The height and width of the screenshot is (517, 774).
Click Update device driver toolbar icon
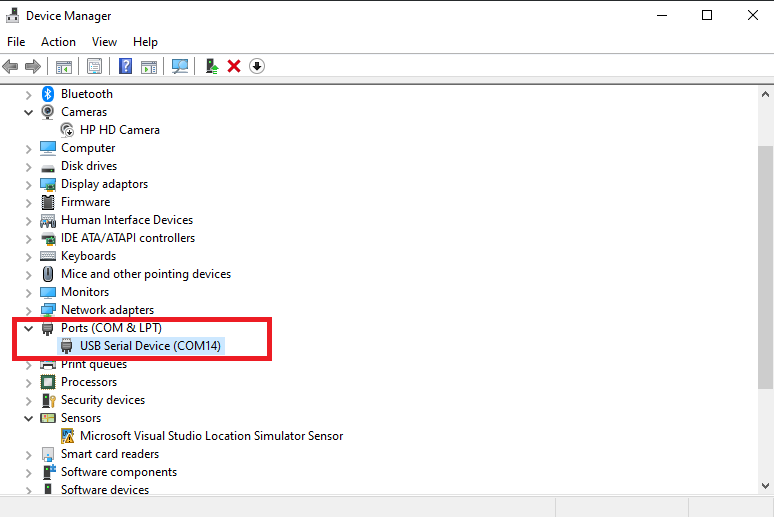click(212, 66)
